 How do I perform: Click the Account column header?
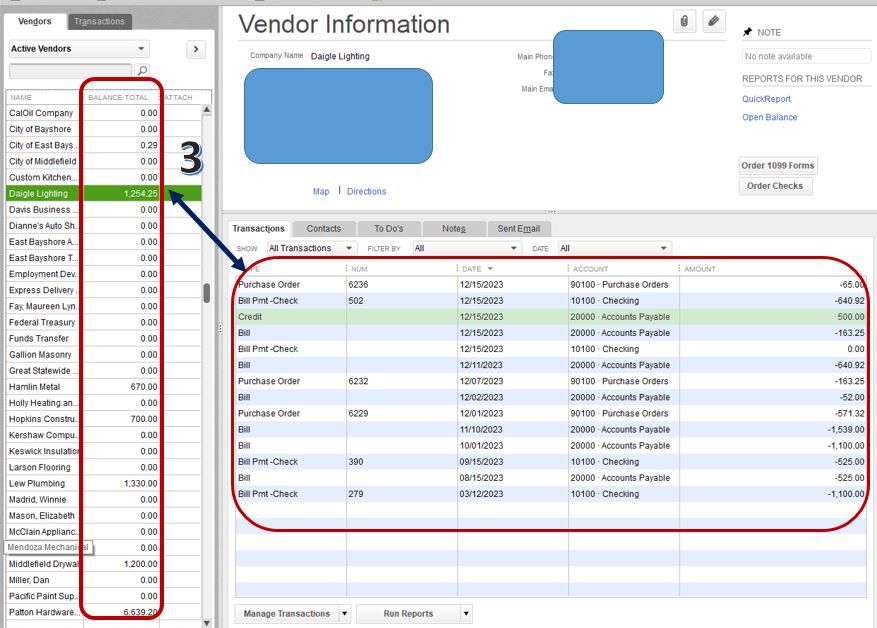coord(624,269)
